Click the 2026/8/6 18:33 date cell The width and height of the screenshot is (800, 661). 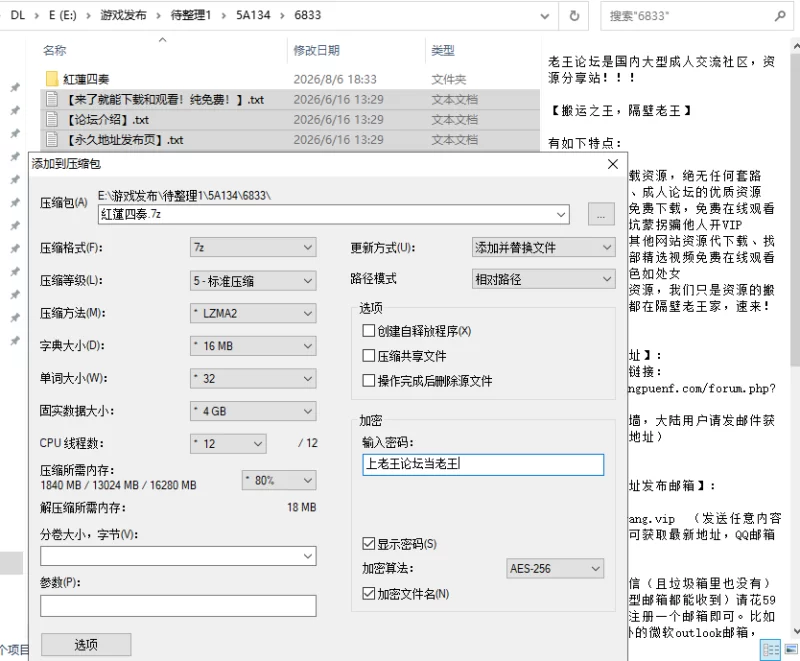[335, 79]
